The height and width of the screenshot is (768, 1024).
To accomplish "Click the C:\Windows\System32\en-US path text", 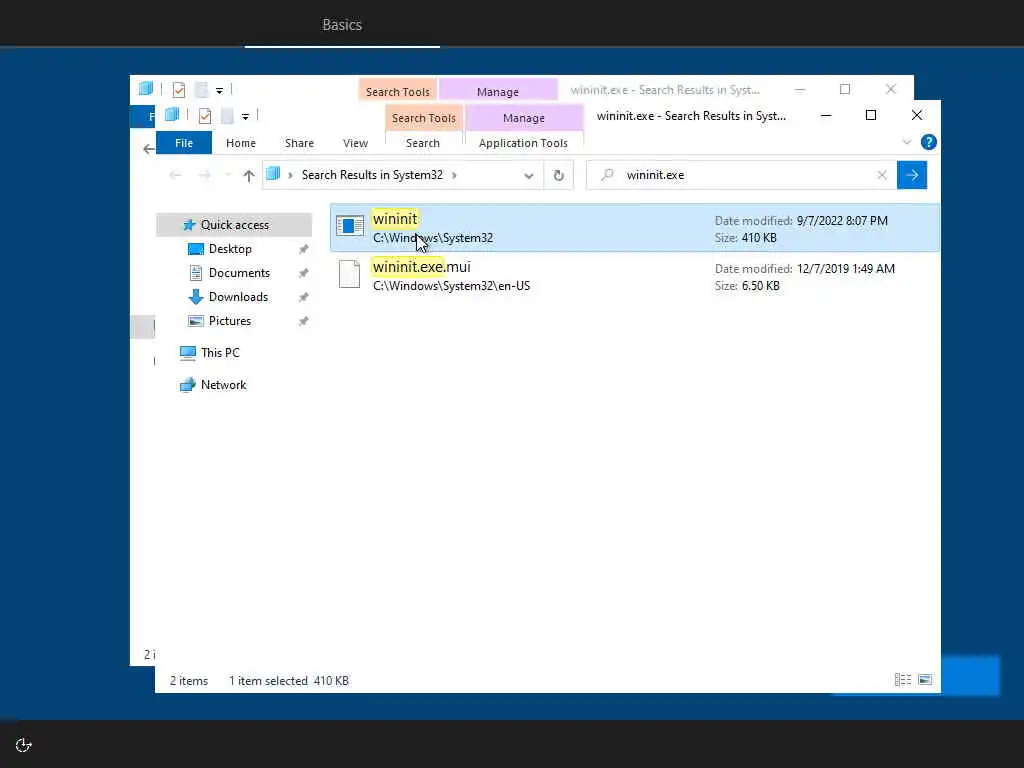I will pyautogui.click(x=451, y=286).
